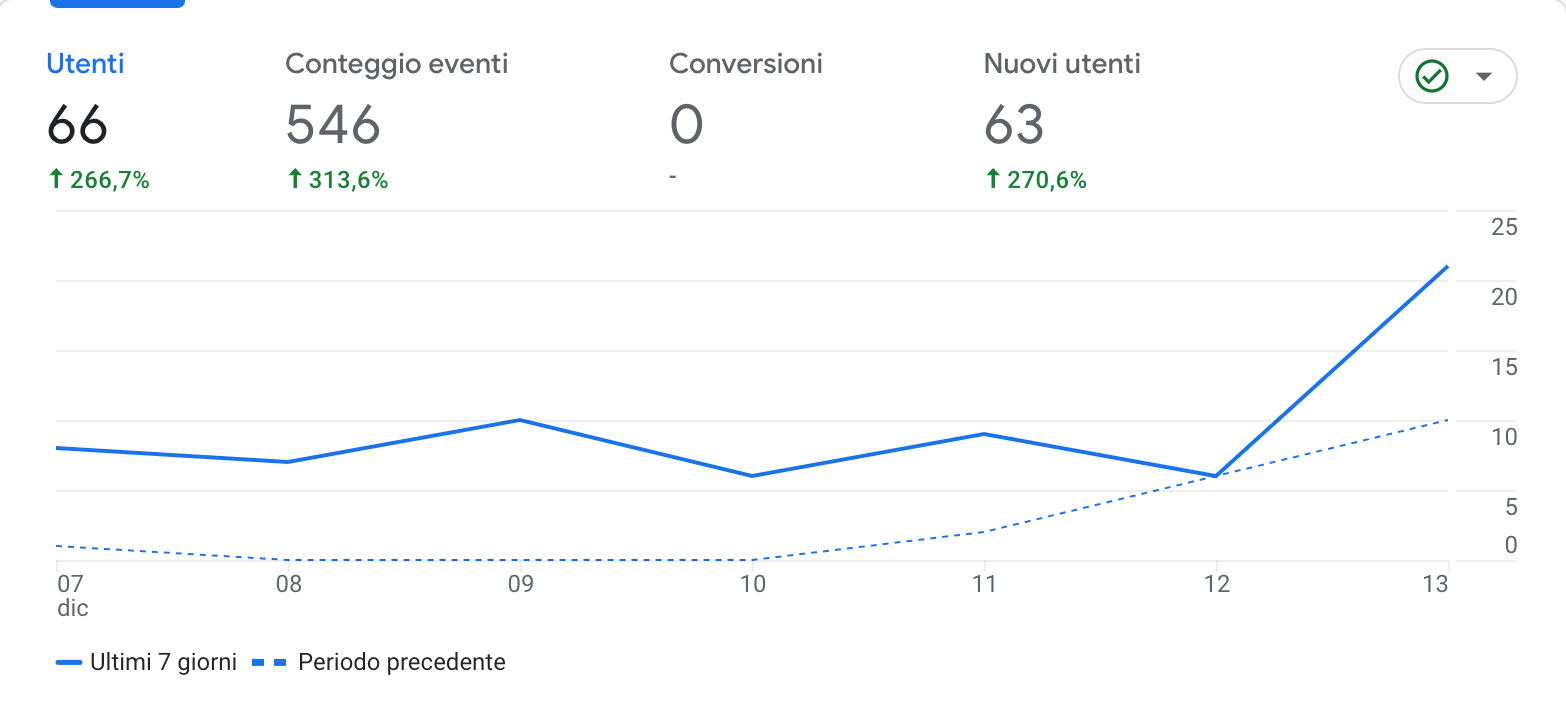The image size is (1566, 712).
Task: Click the green up arrow beside 313,6%
Action: click(x=294, y=180)
